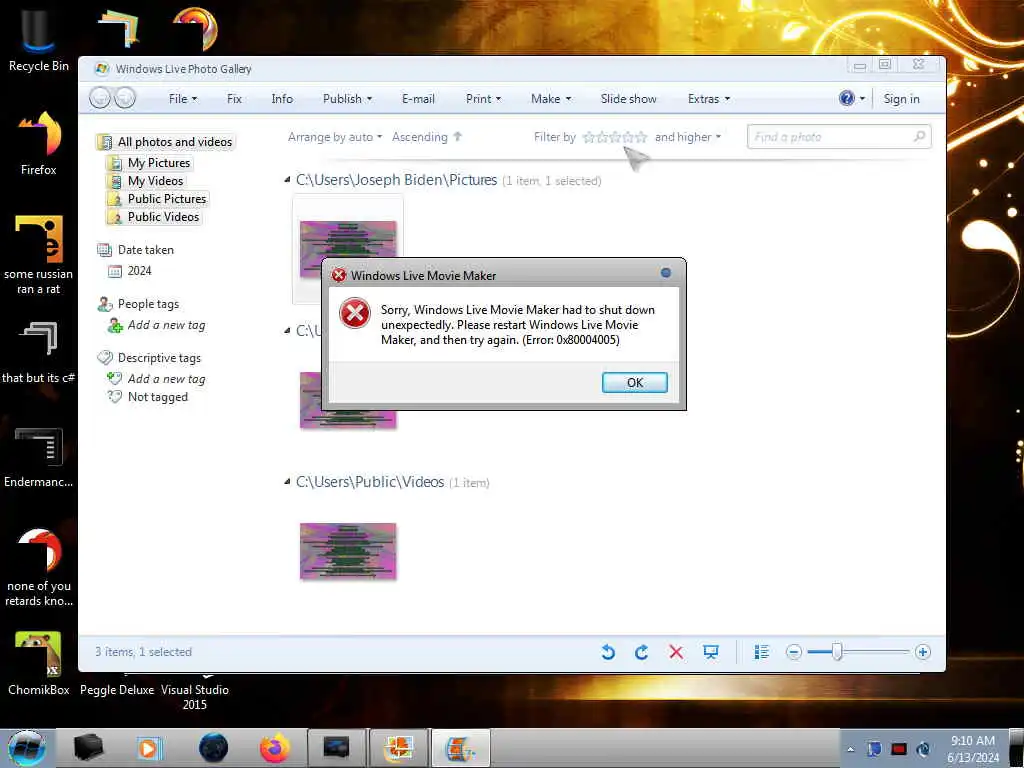The width and height of the screenshot is (1024, 768).
Task: Click the zoom in plus icon
Action: point(922,652)
